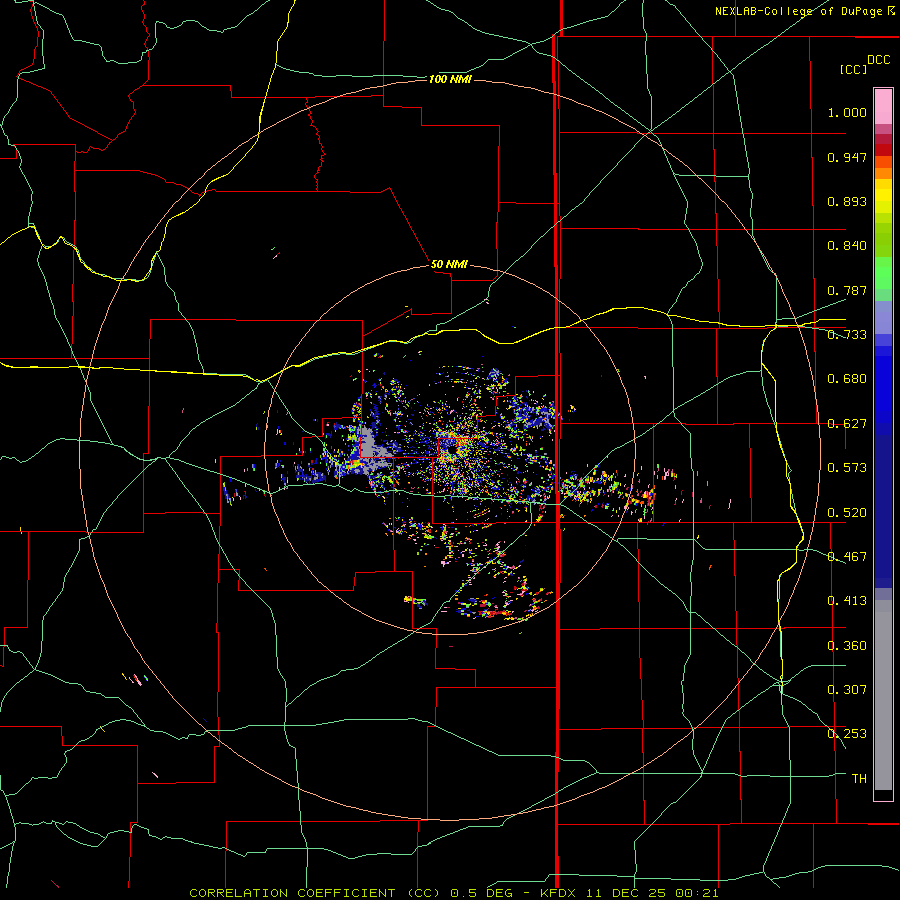Click the 0.520 color scale value

pos(847,513)
